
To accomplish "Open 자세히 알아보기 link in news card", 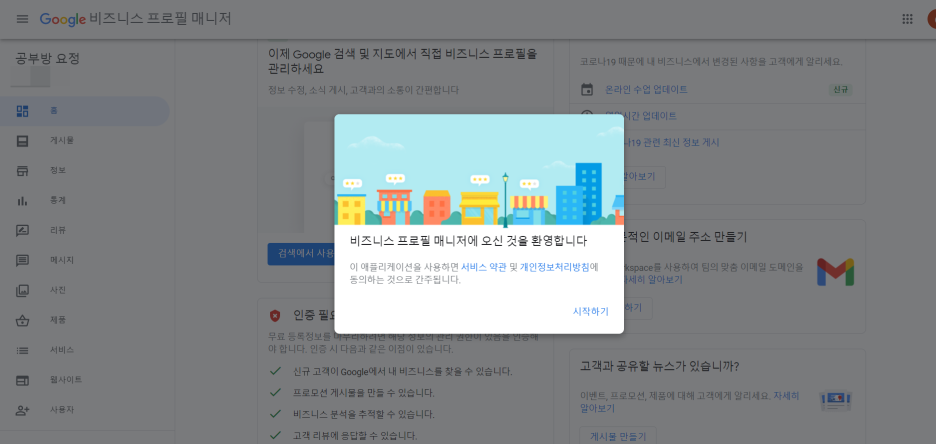I will click(x=689, y=402).
